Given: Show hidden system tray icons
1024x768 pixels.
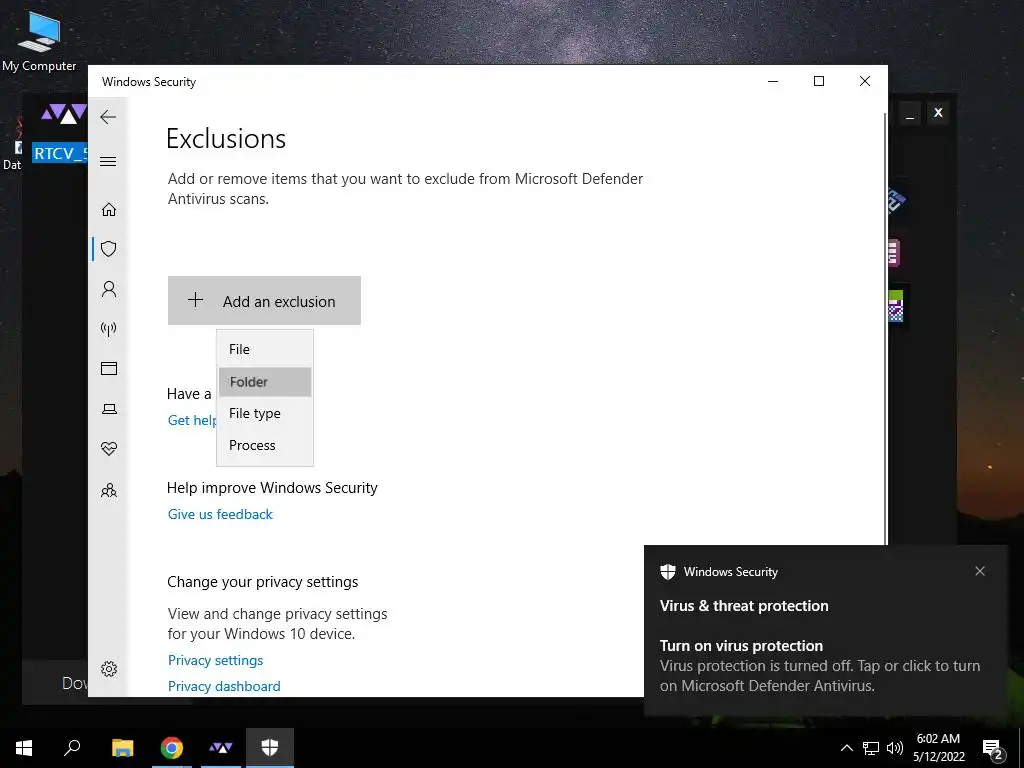Looking at the screenshot, I should (846, 748).
